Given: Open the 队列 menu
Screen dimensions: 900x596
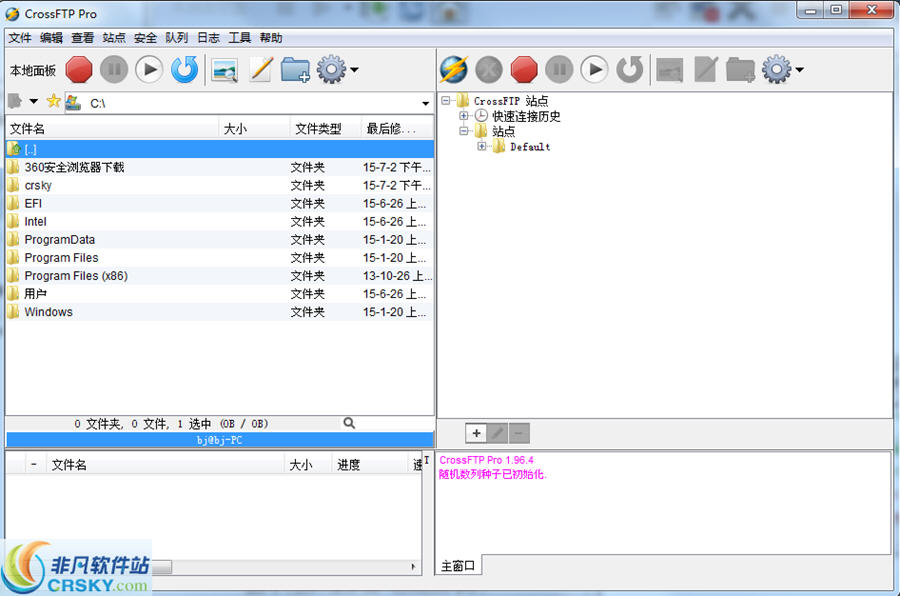Looking at the screenshot, I should click(176, 38).
